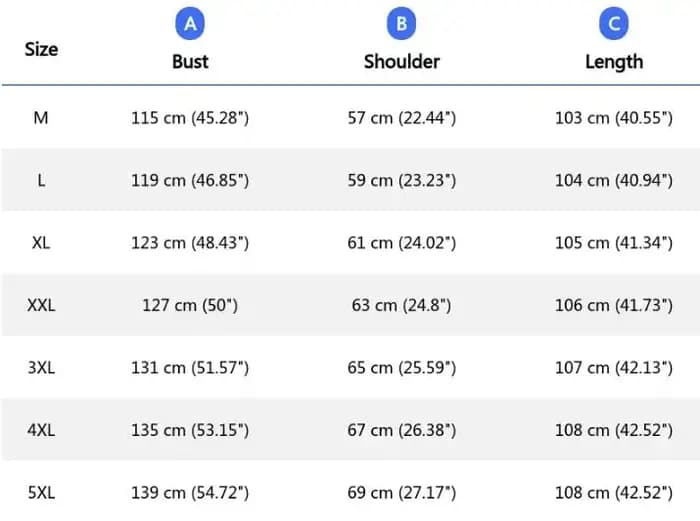Click the 127 cm (50") bust cell
The image size is (700, 521).
coord(190,305)
